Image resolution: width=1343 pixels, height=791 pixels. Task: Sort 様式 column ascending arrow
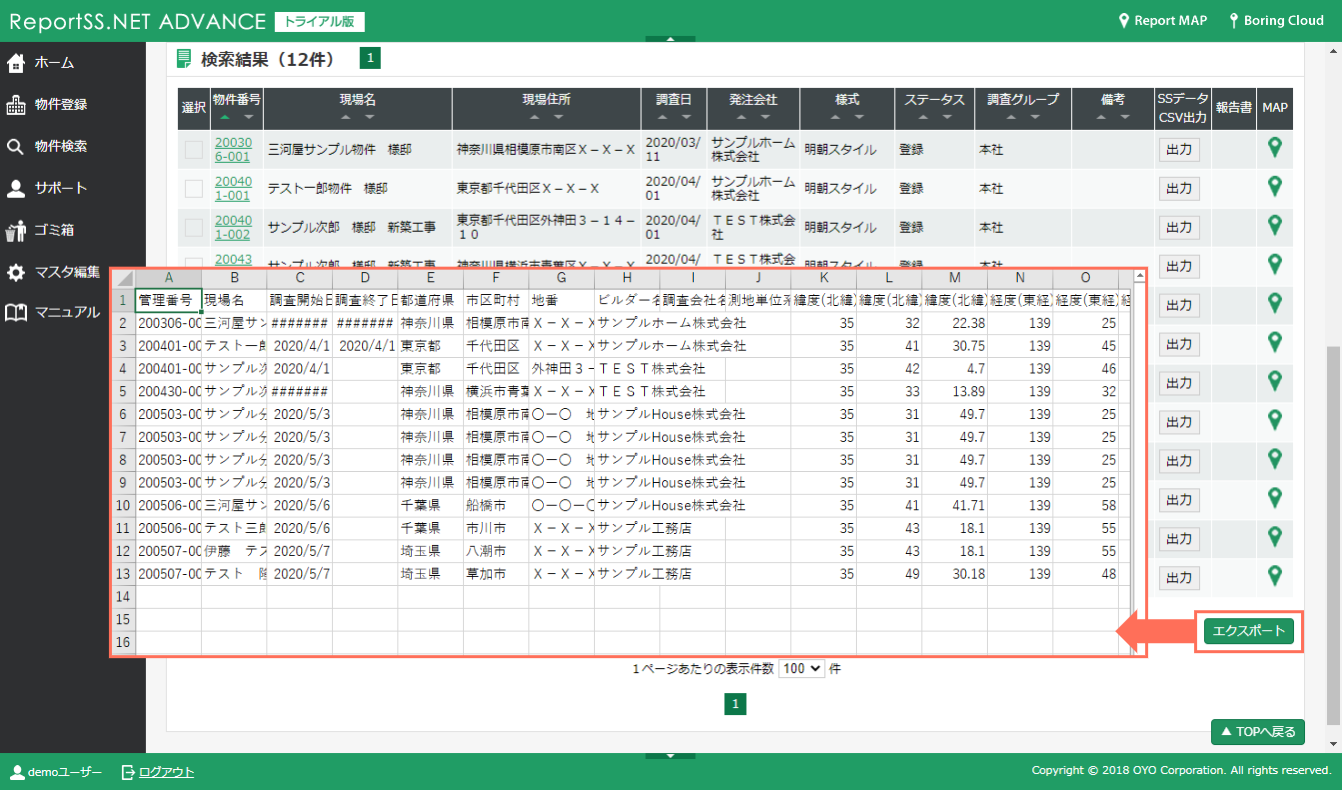click(835, 118)
